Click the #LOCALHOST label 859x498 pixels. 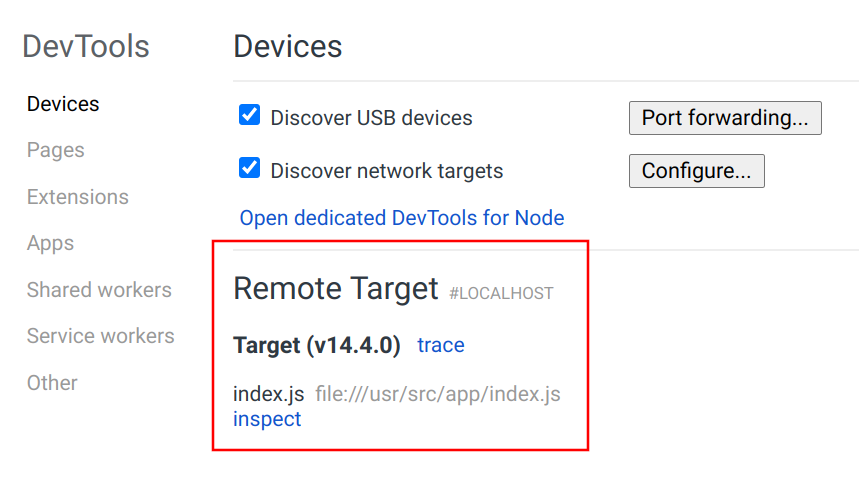click(x=501, y=294)
